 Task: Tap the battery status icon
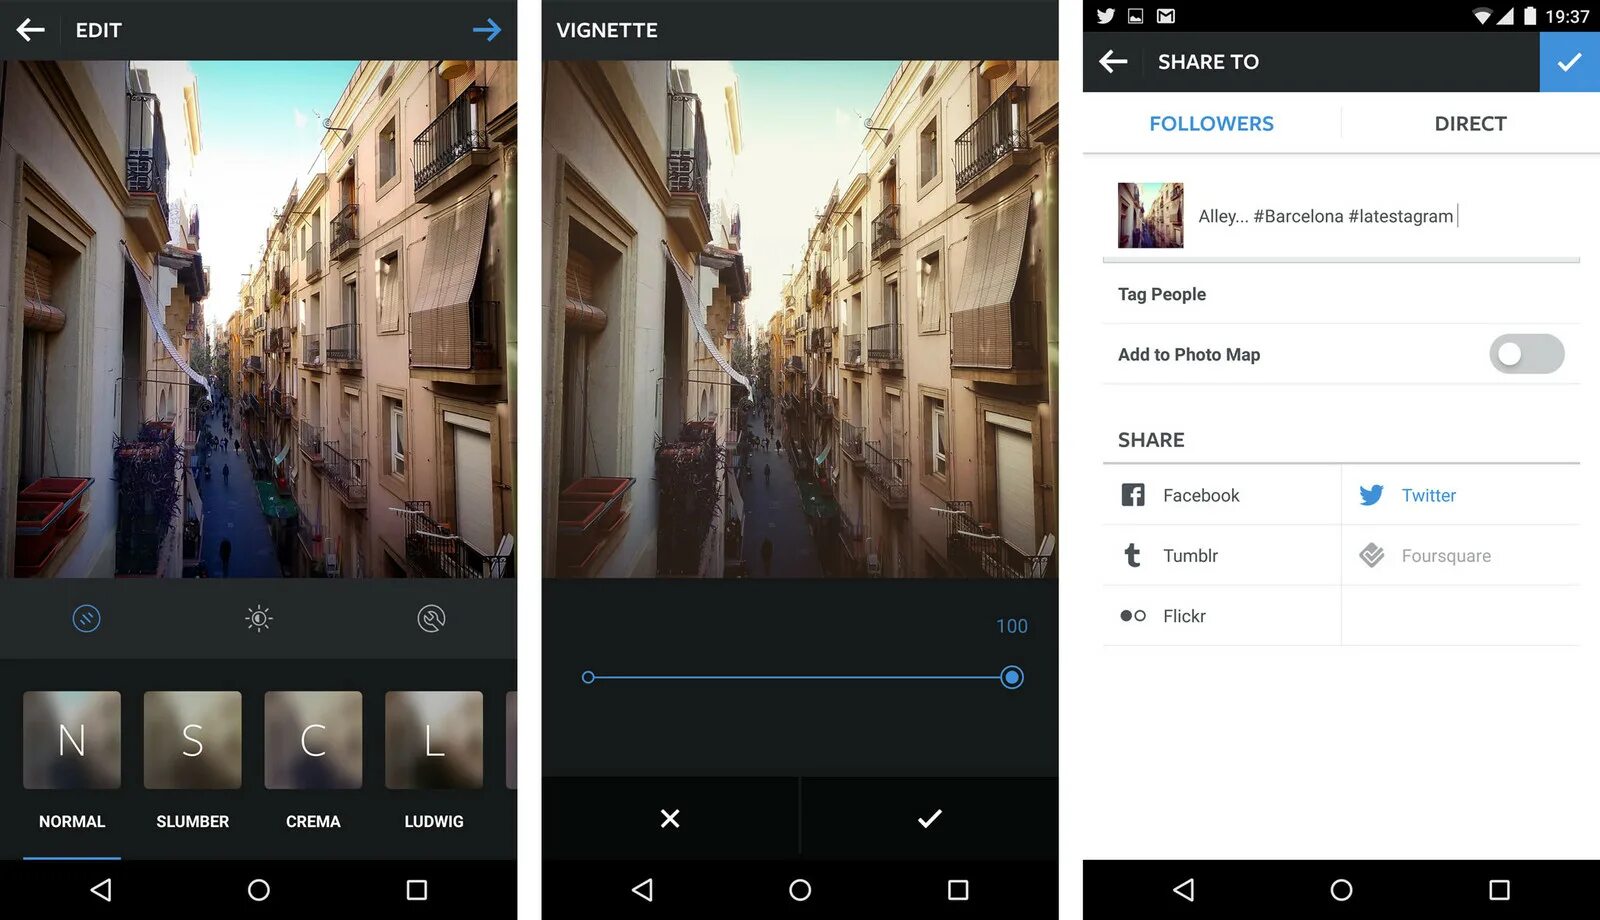click(1530, 16)
